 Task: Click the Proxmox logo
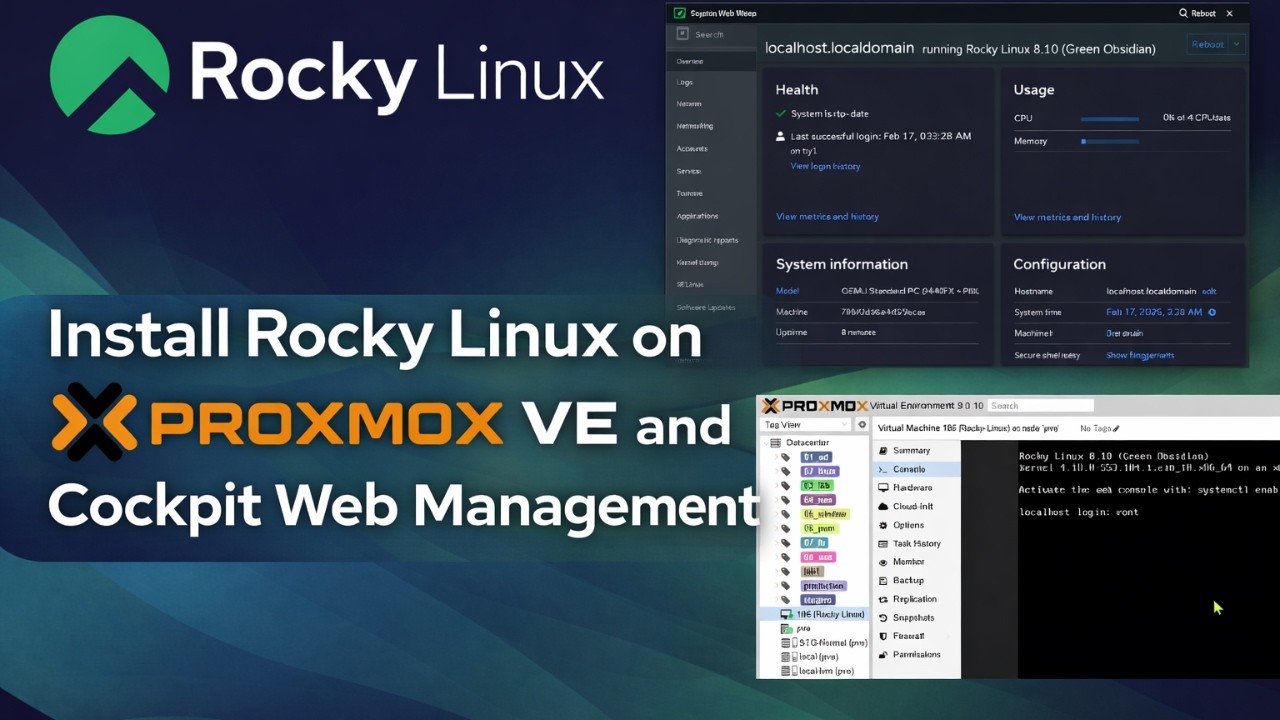click(815, 405)
